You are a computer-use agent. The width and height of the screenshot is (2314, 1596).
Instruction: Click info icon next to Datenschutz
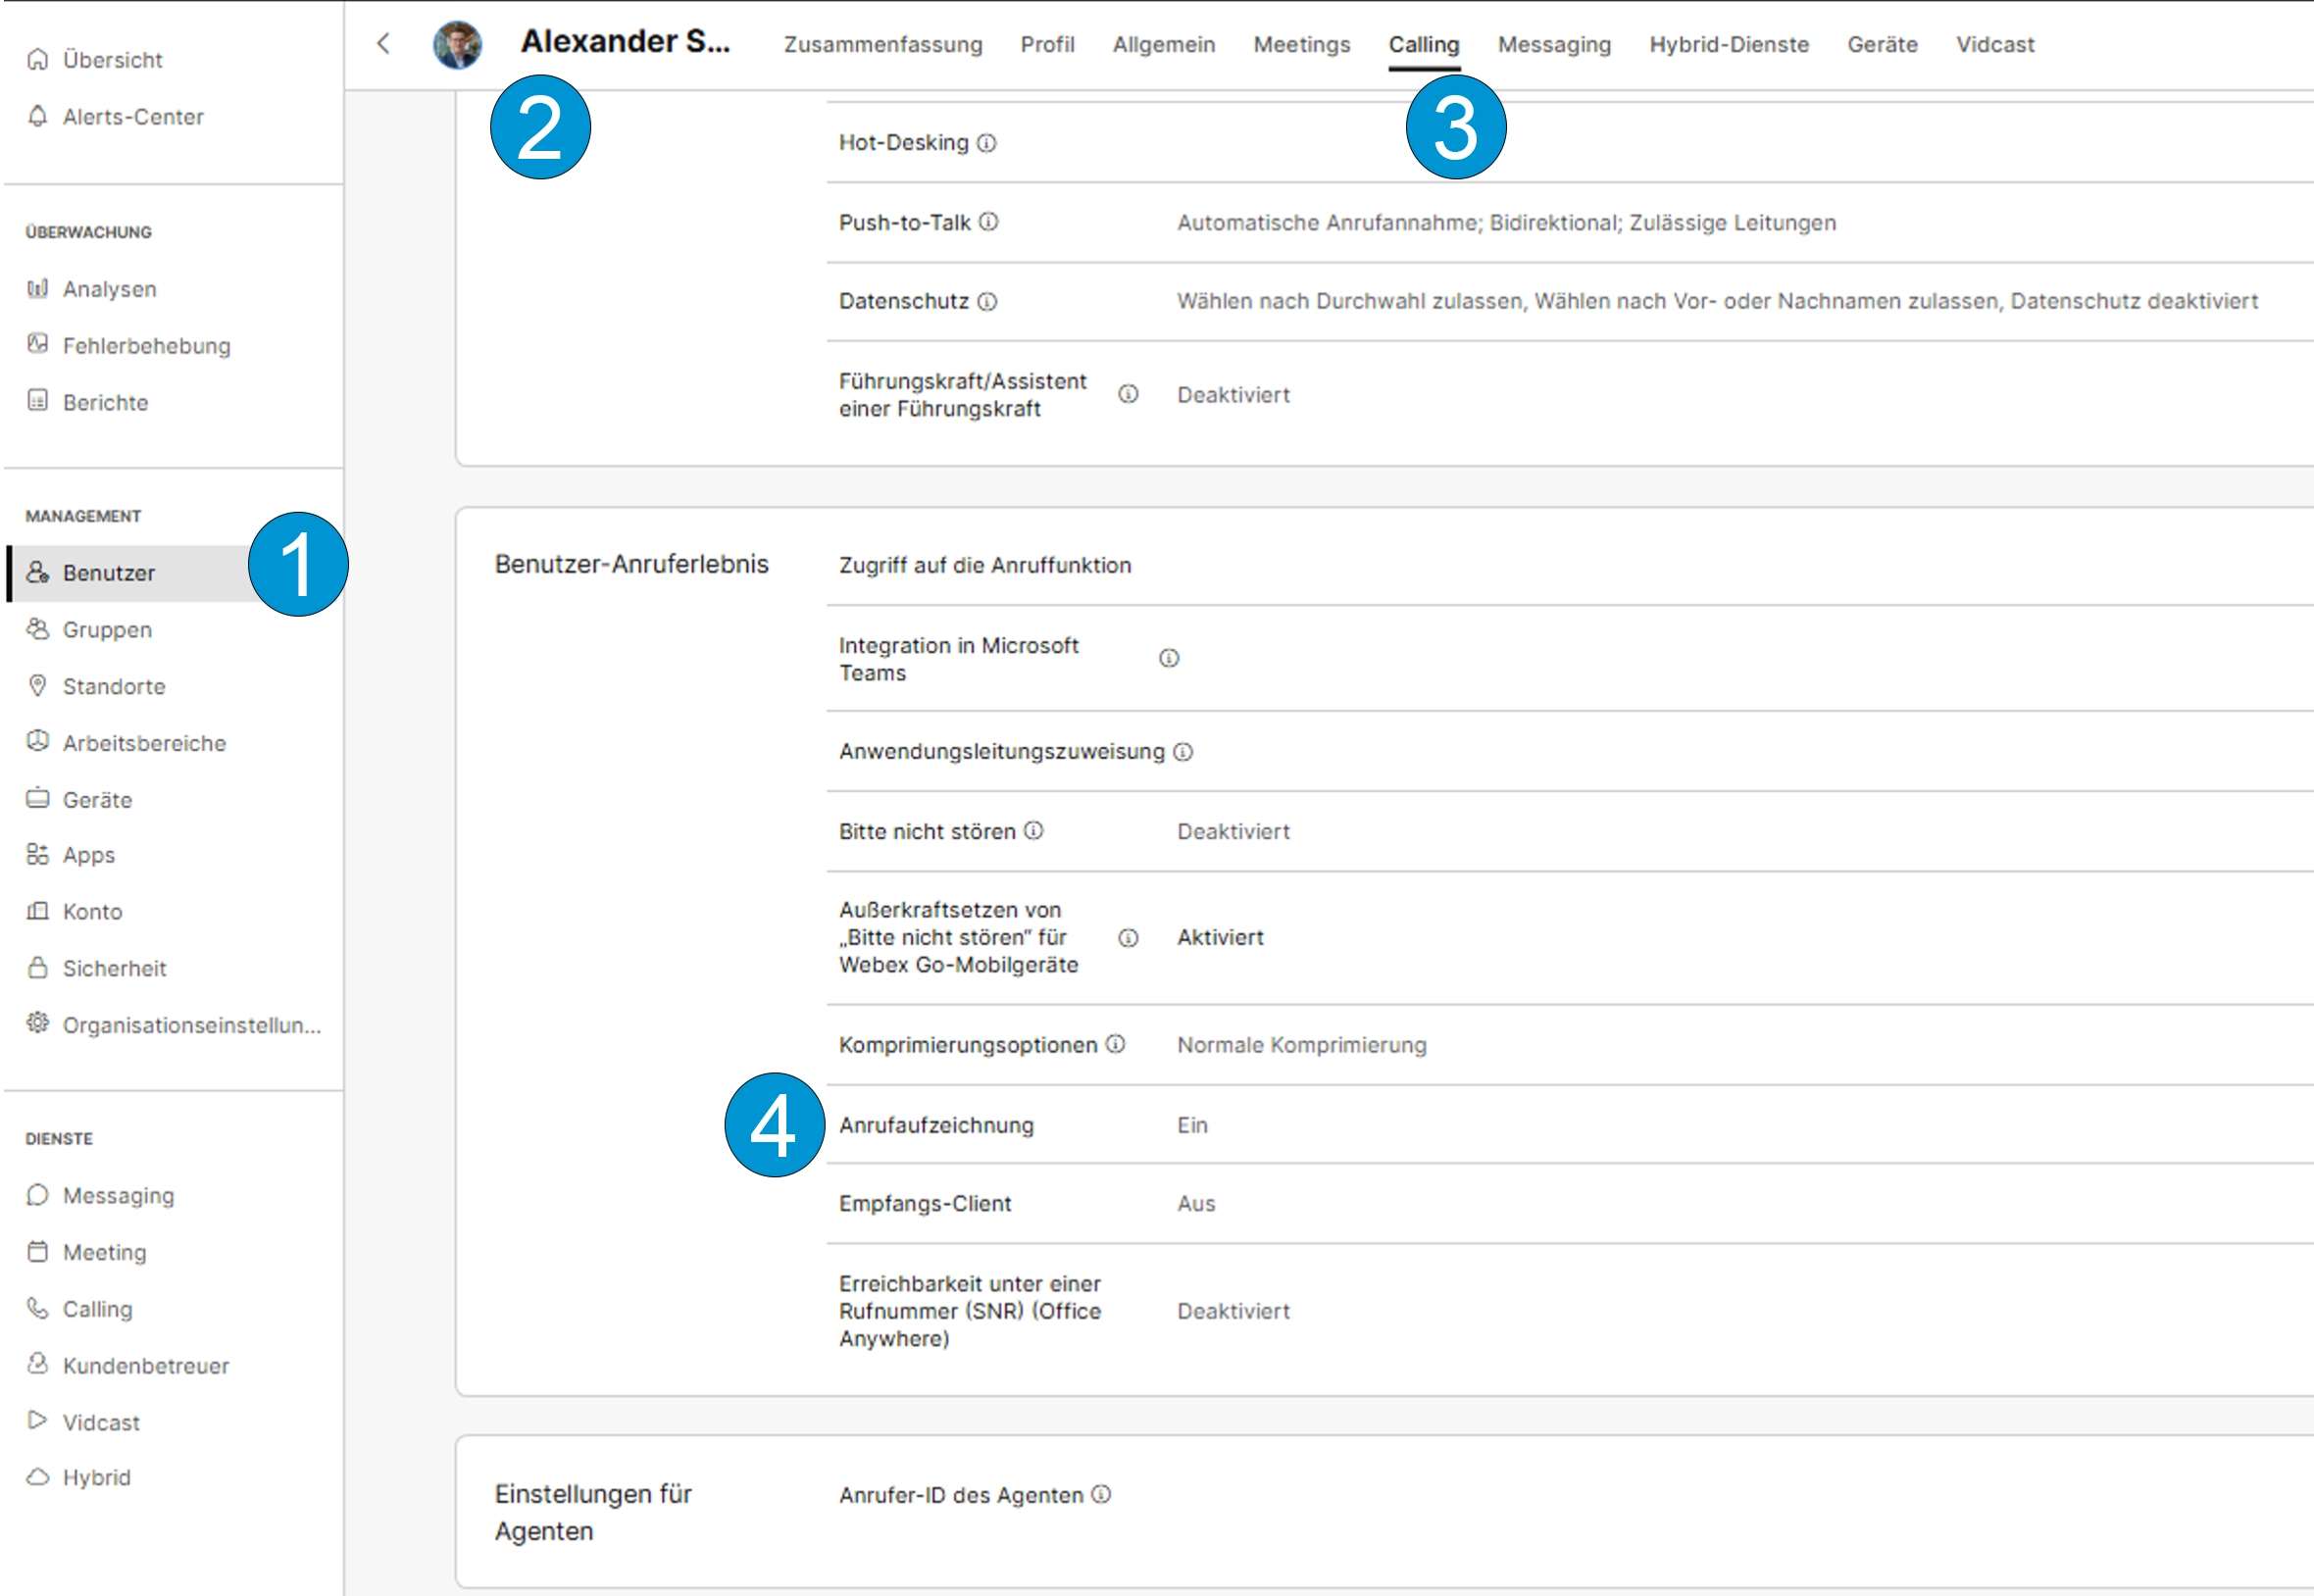(987, 302)
